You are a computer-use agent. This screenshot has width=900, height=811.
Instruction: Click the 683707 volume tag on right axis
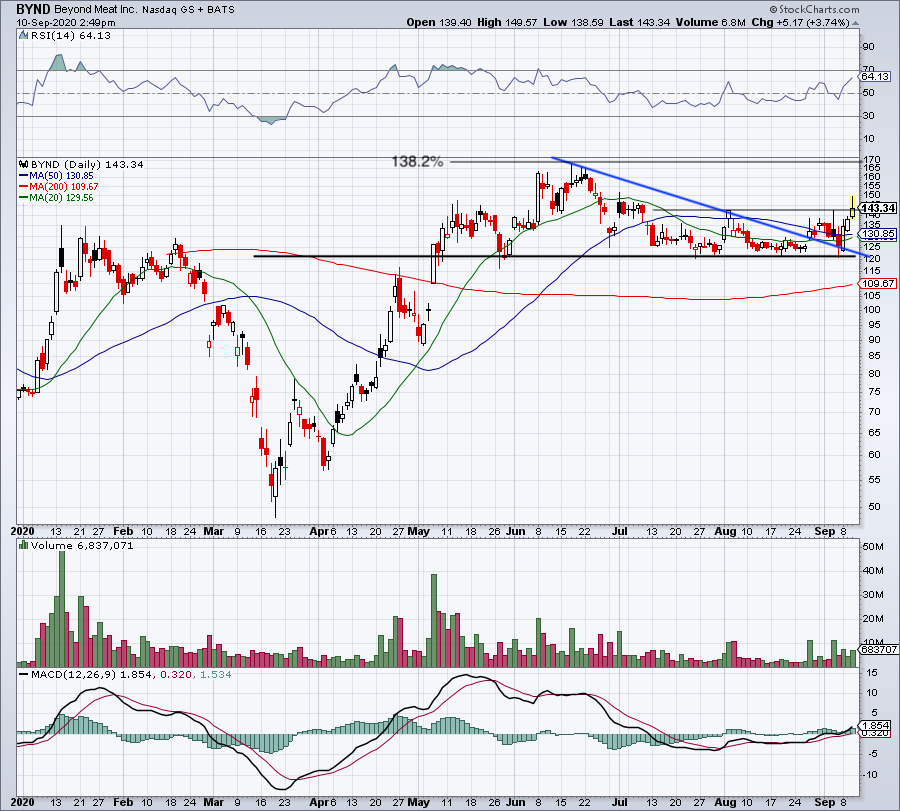879,650
